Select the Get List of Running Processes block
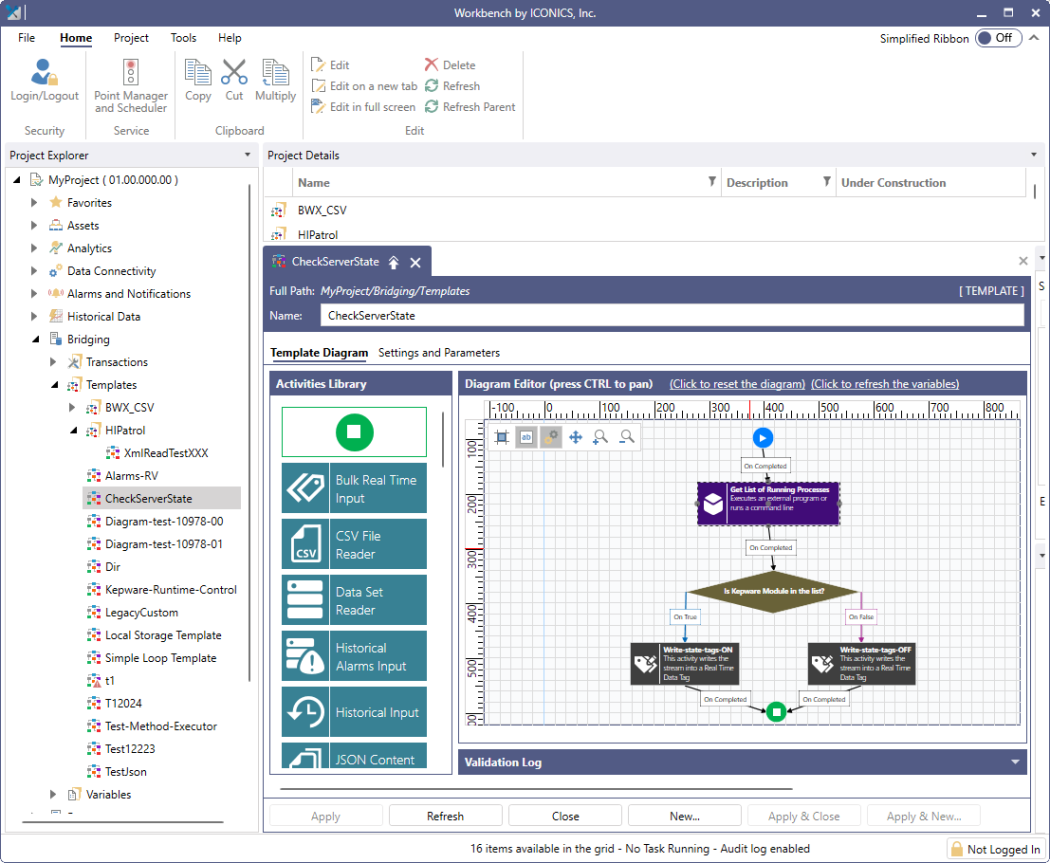Image resolution: width=1050 pixels, height=863 pixels. pos(768,503)
